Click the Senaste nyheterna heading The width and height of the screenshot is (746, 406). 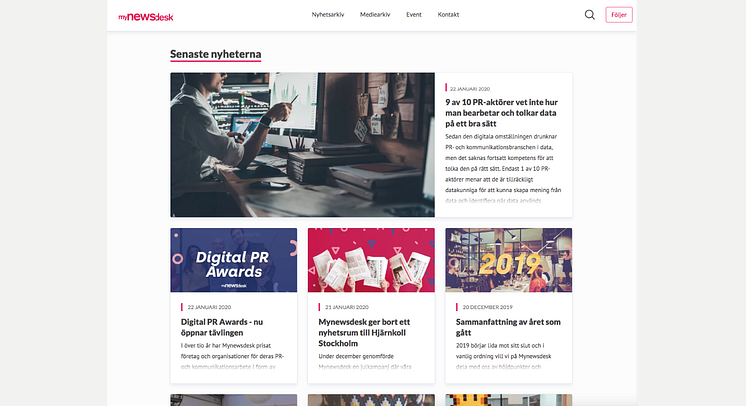tap(216, 54)
